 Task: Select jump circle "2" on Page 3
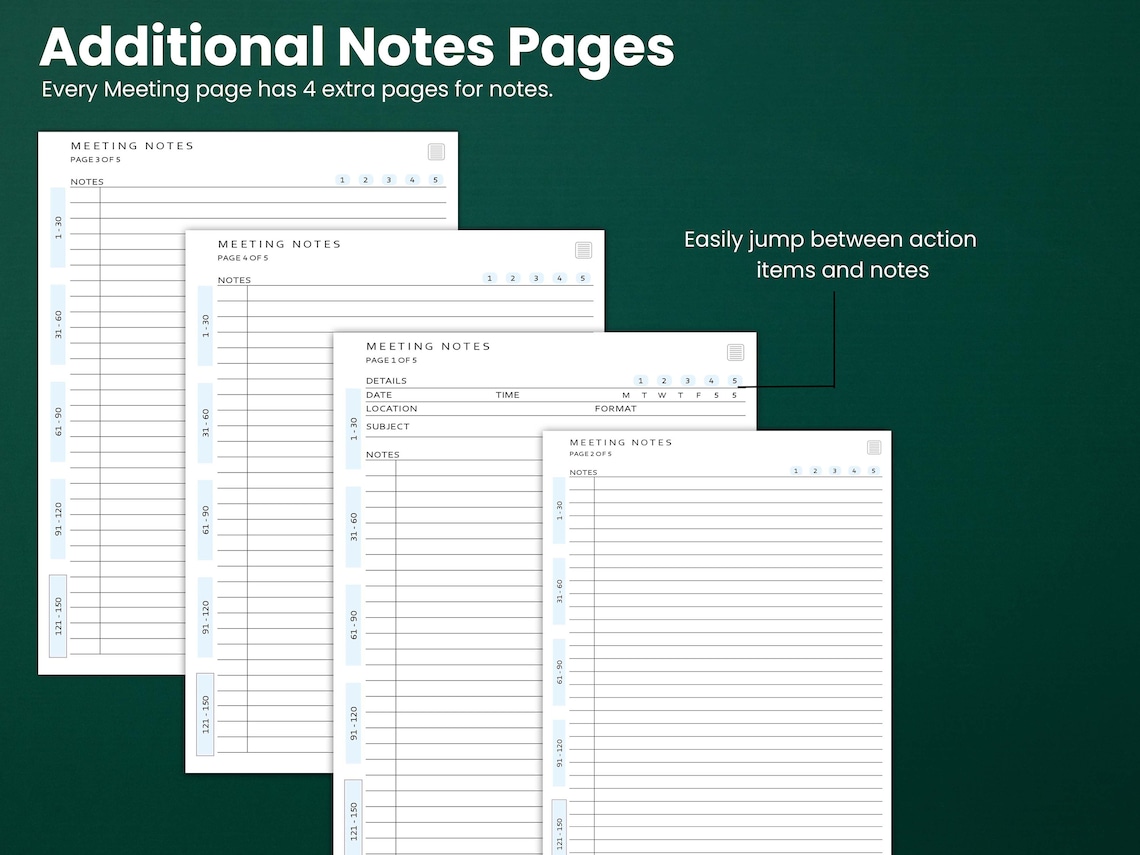365,180
